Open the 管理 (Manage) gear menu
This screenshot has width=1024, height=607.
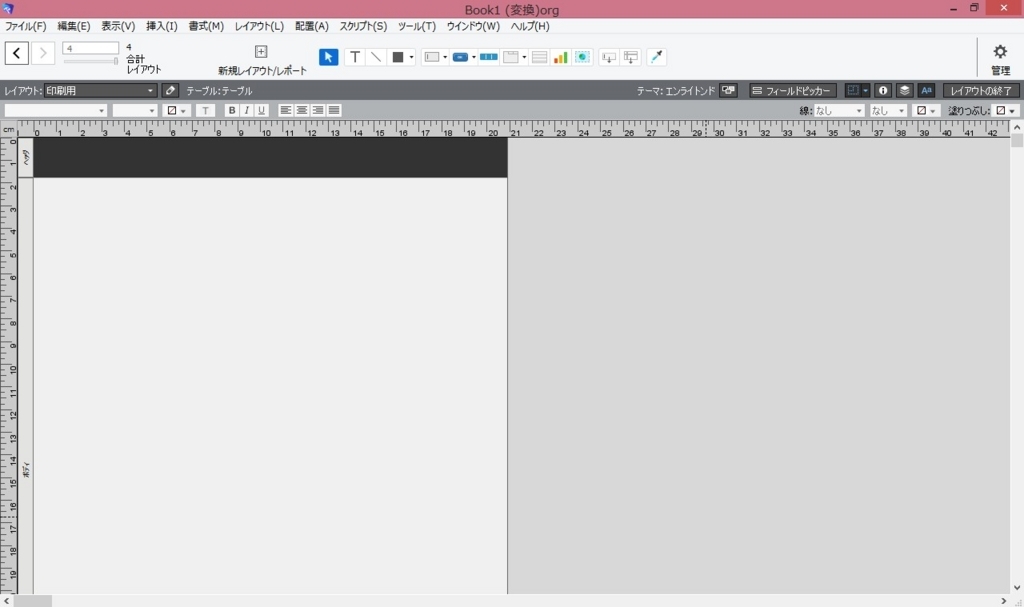click(1000, 59)
